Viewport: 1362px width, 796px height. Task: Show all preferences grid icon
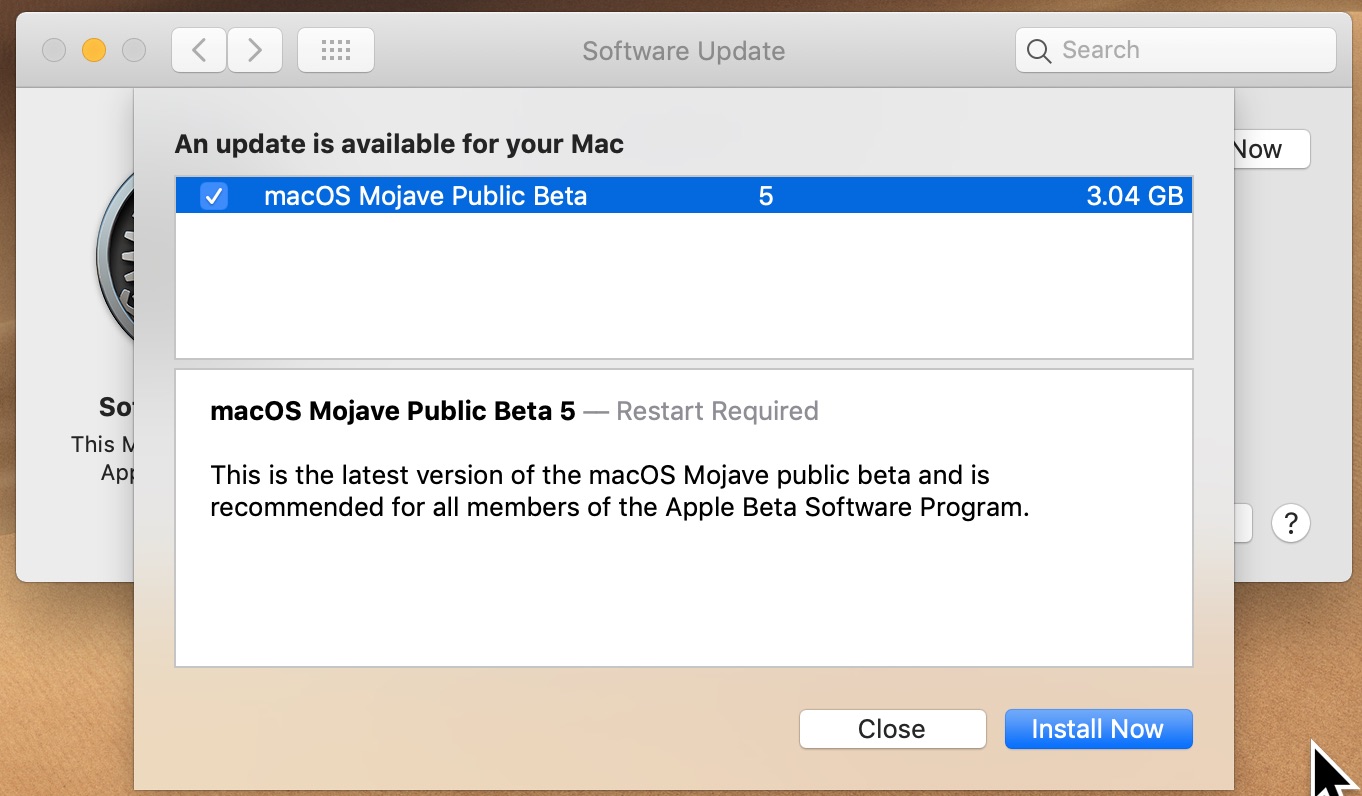click(x=336, y=50)
